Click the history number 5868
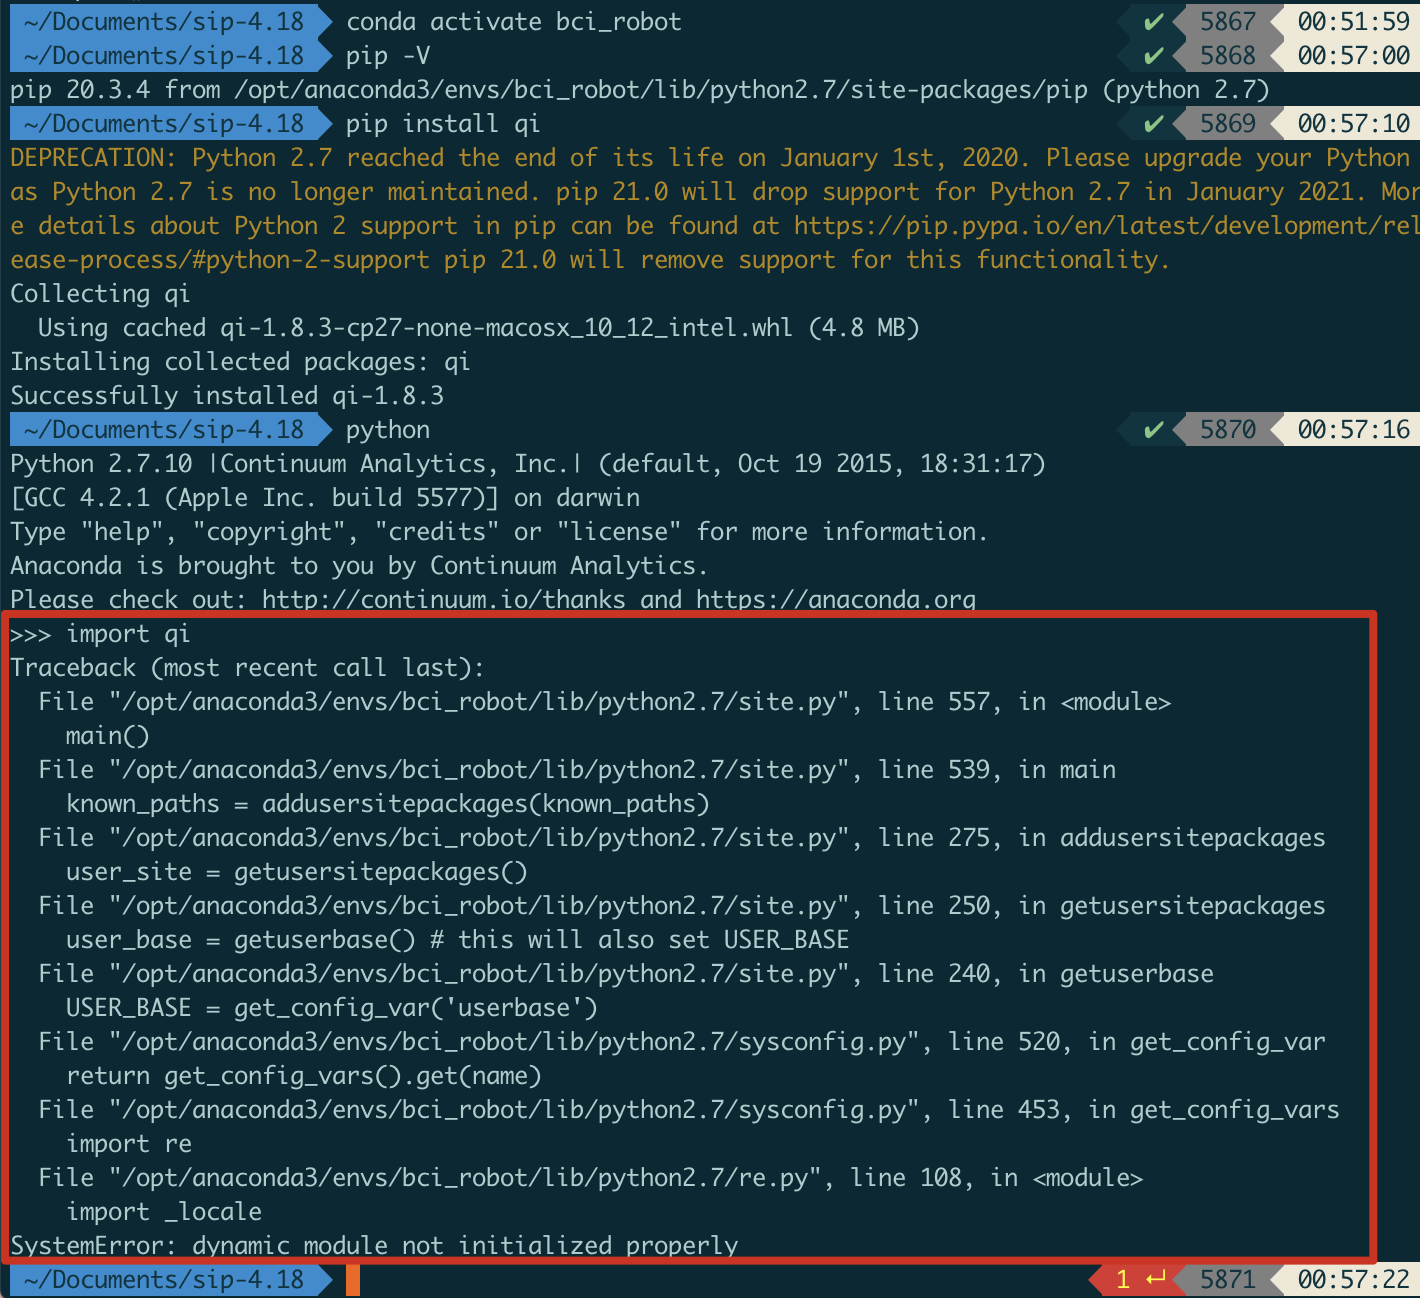The width and height of the screenshot is (1420, 1298). [x=1228, y=55]
